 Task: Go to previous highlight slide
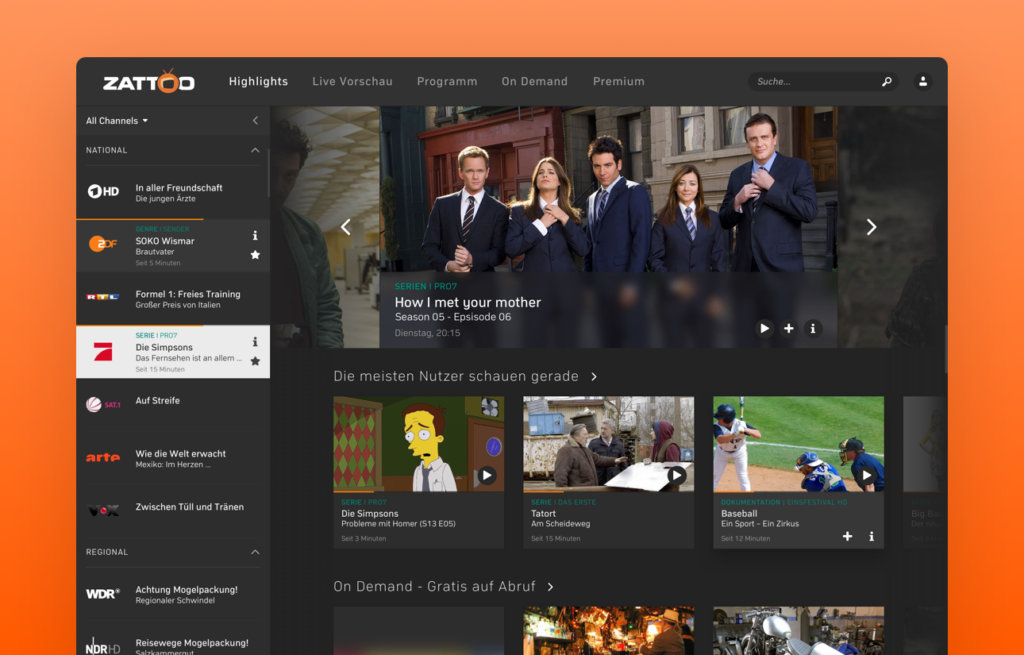coord(345,227)
